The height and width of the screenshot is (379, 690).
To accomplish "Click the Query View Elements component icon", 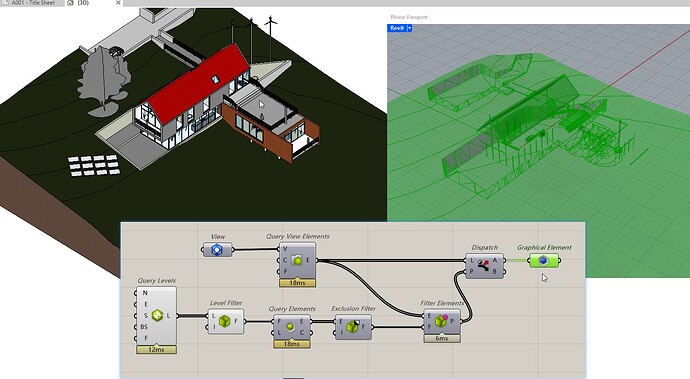I will pos(297,260).
